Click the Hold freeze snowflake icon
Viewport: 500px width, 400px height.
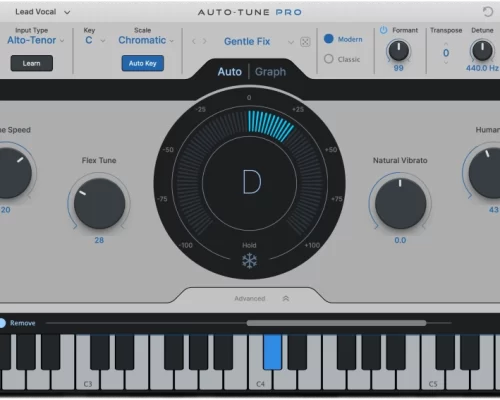(x=249, y=261)
